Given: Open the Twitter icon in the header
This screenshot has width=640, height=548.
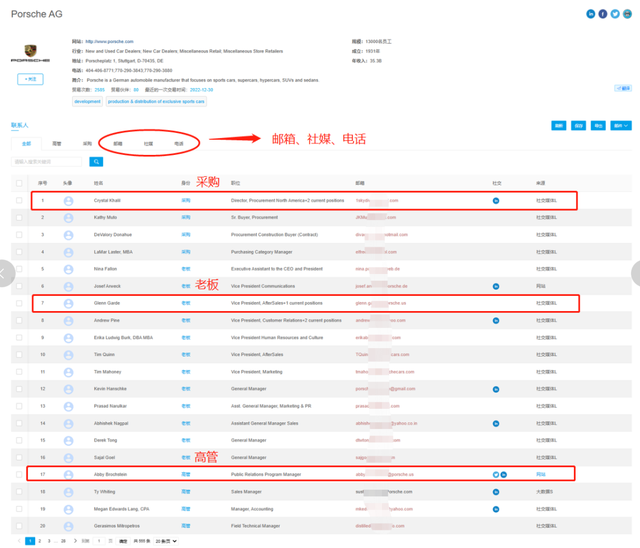Looking at the screenshot, I should [615, 14].
